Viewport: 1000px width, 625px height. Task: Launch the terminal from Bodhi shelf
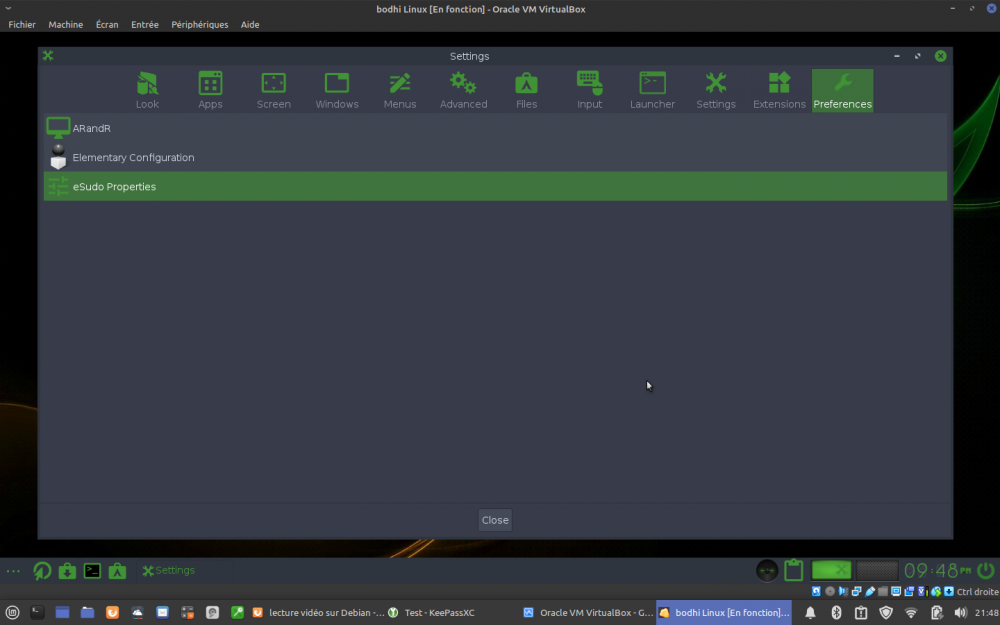pyautogui.click(x=92, y=571)
